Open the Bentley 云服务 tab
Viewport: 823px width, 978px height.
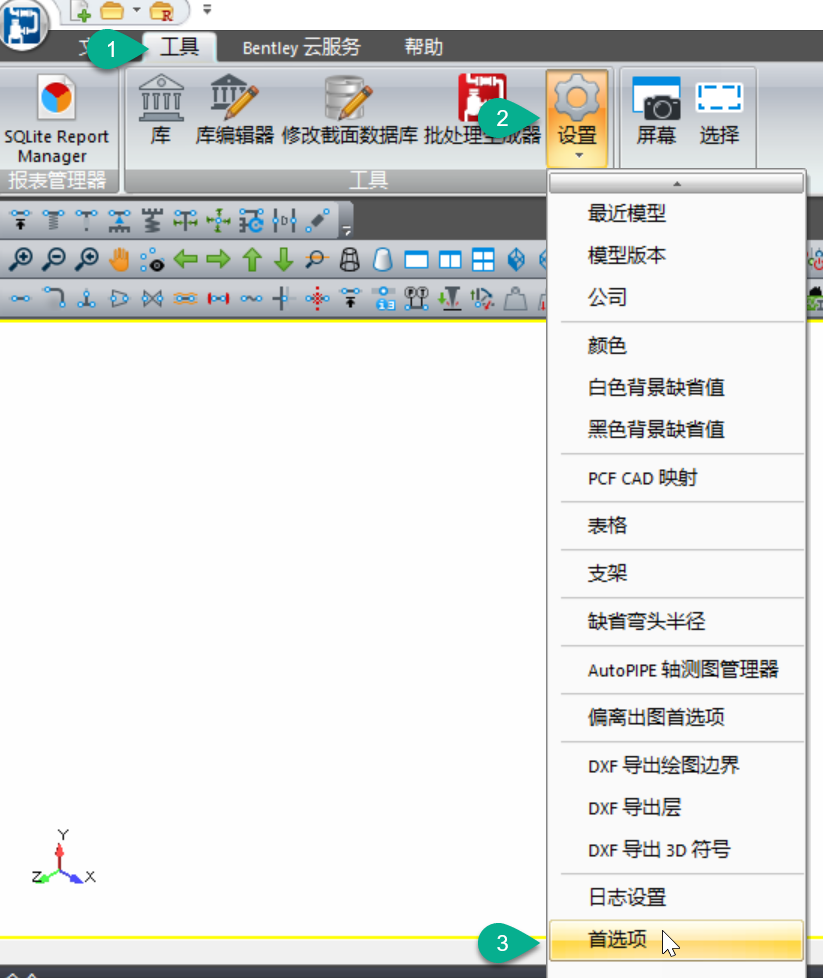click(x=301, y=47)
